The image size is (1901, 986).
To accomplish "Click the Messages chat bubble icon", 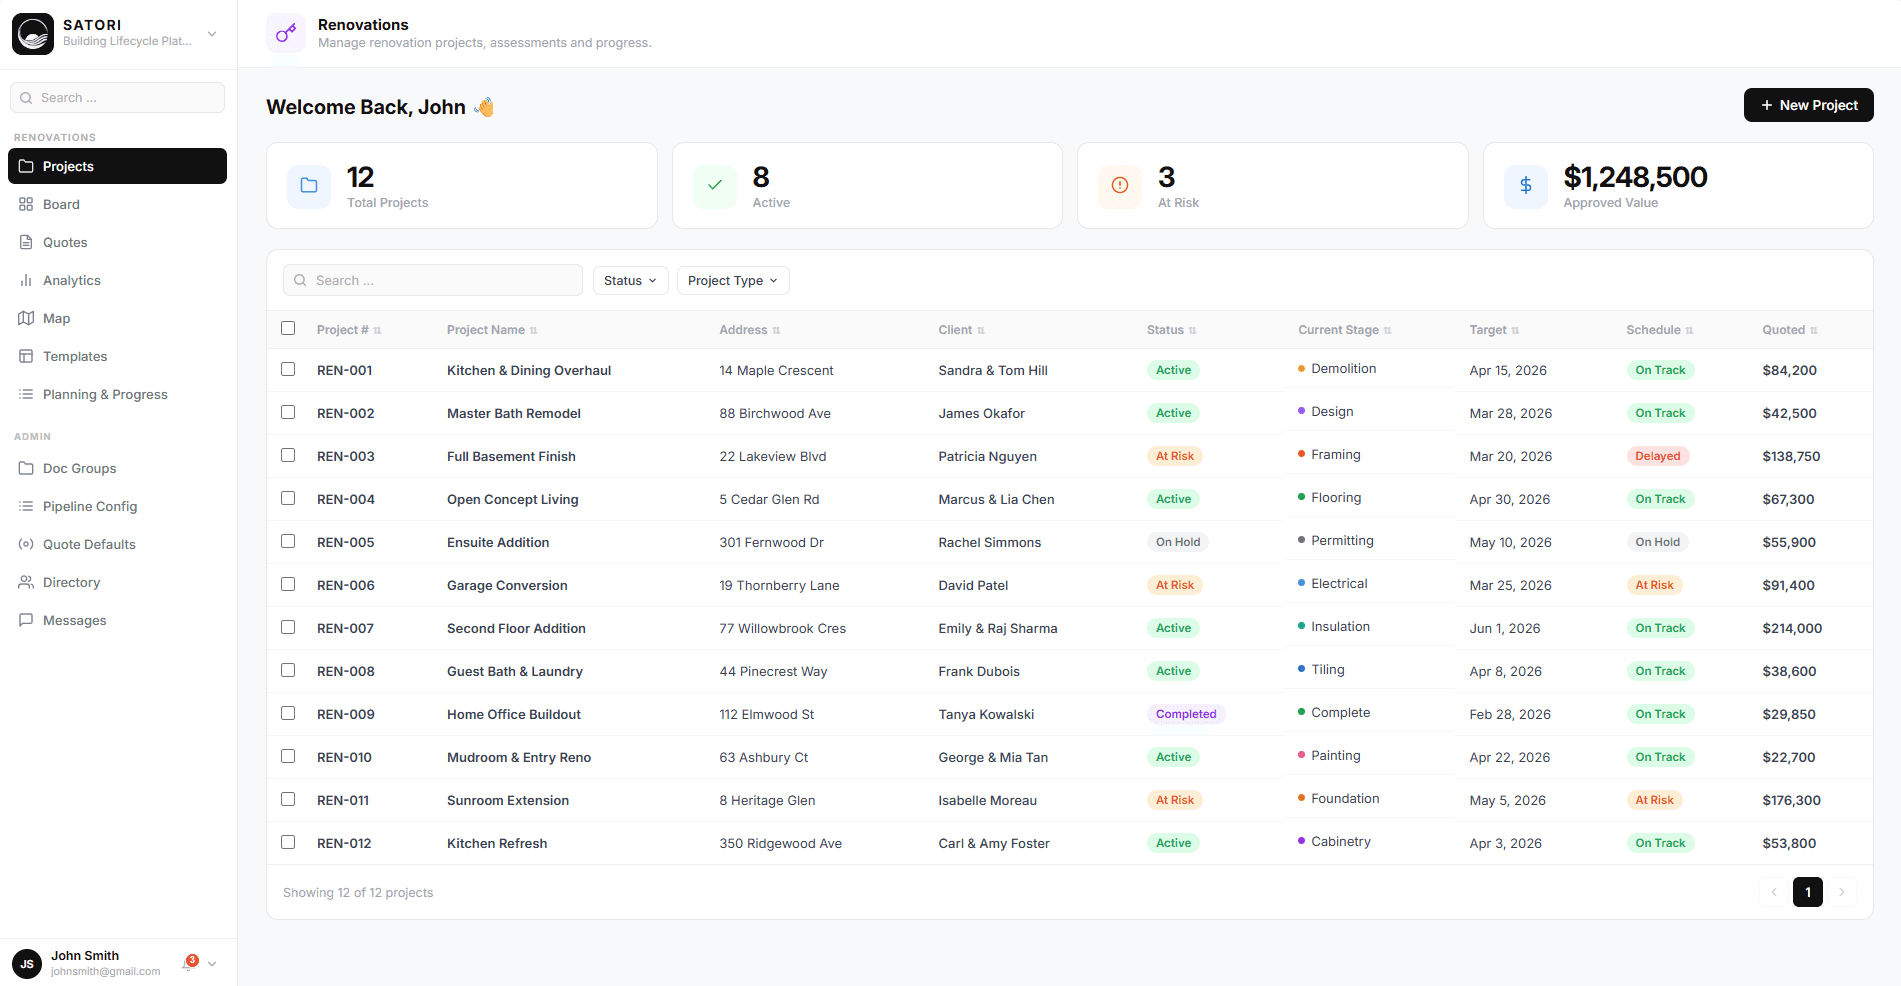I will [26, 620].
